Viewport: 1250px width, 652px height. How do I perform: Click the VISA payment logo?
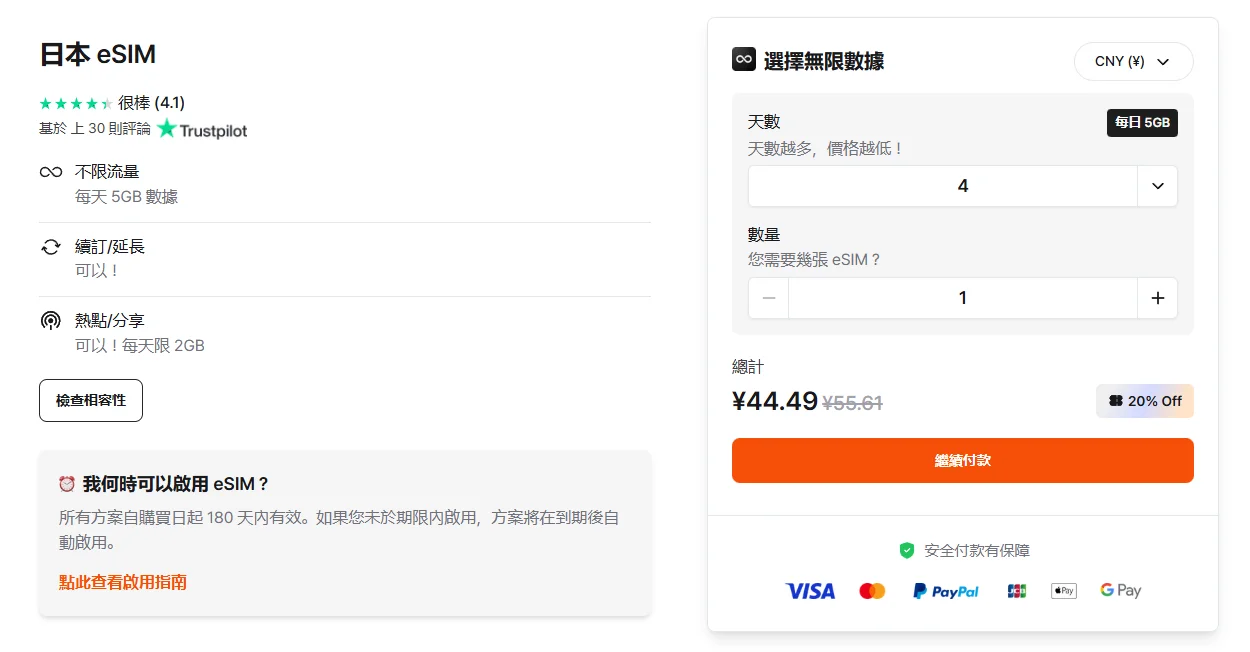(810, 591)
